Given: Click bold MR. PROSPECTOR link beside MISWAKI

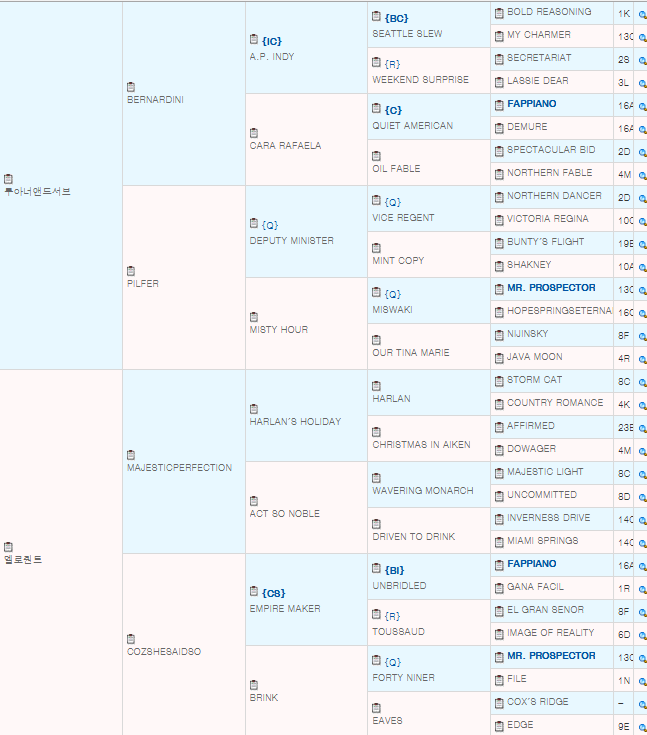Looking at the screenshot, I should click(x=551, y=287).
